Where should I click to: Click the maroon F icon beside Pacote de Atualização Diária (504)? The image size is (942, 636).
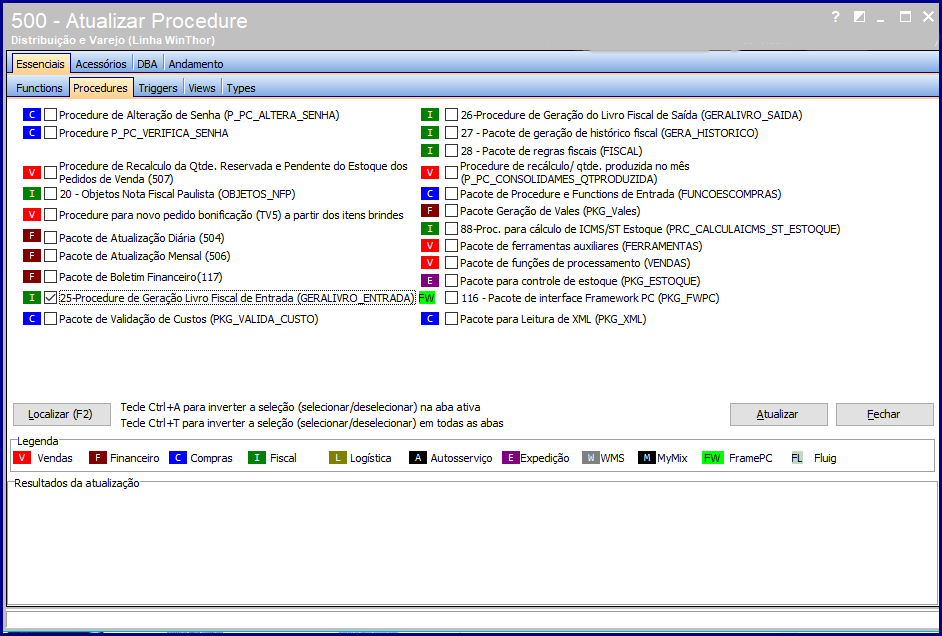click(32, 236)
